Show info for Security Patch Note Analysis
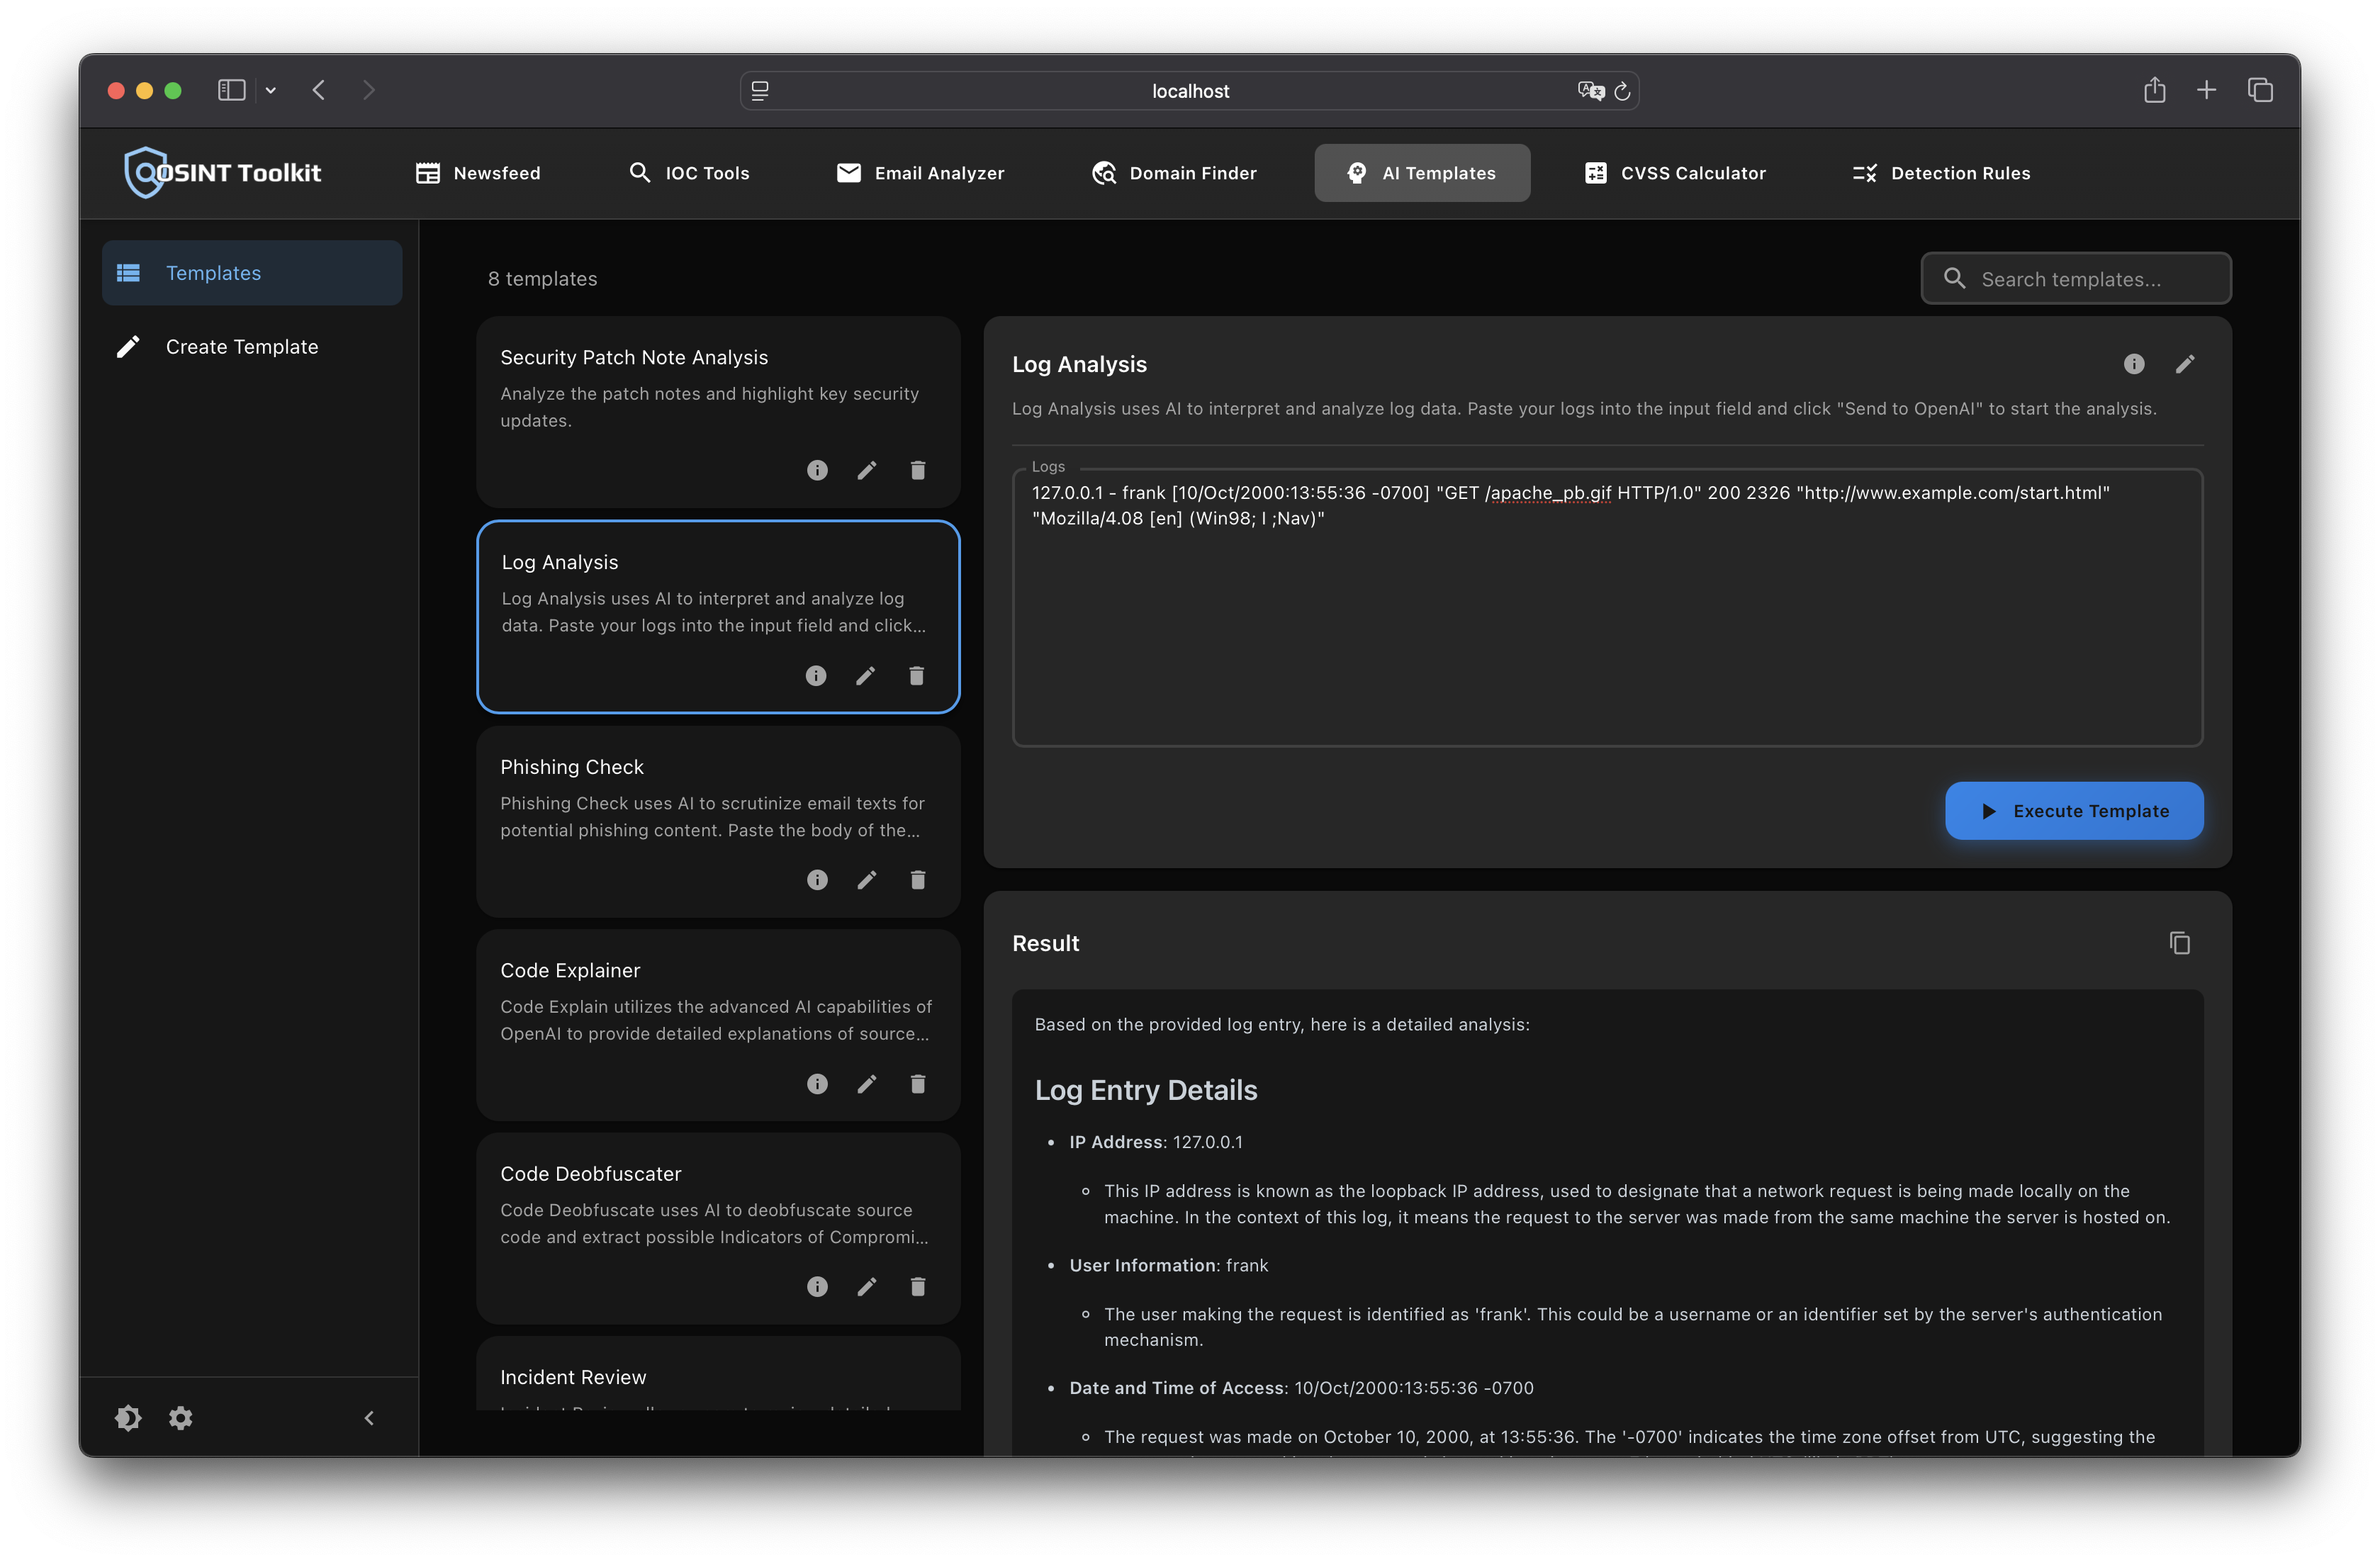The image size is (2380, 1562). coord(817,470)
